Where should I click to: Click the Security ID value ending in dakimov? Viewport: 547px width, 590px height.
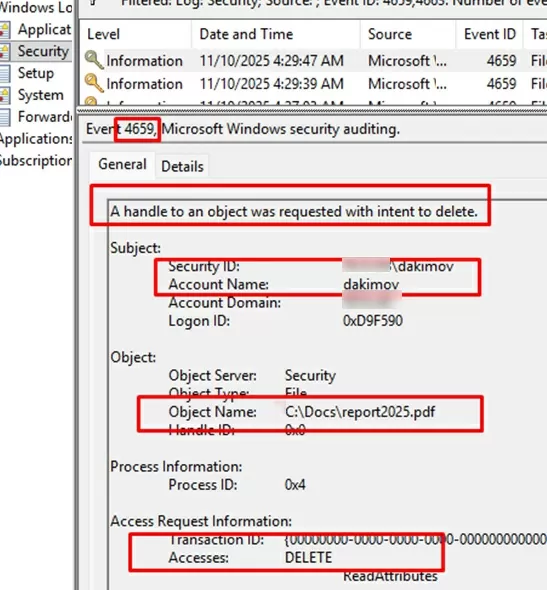398,266
